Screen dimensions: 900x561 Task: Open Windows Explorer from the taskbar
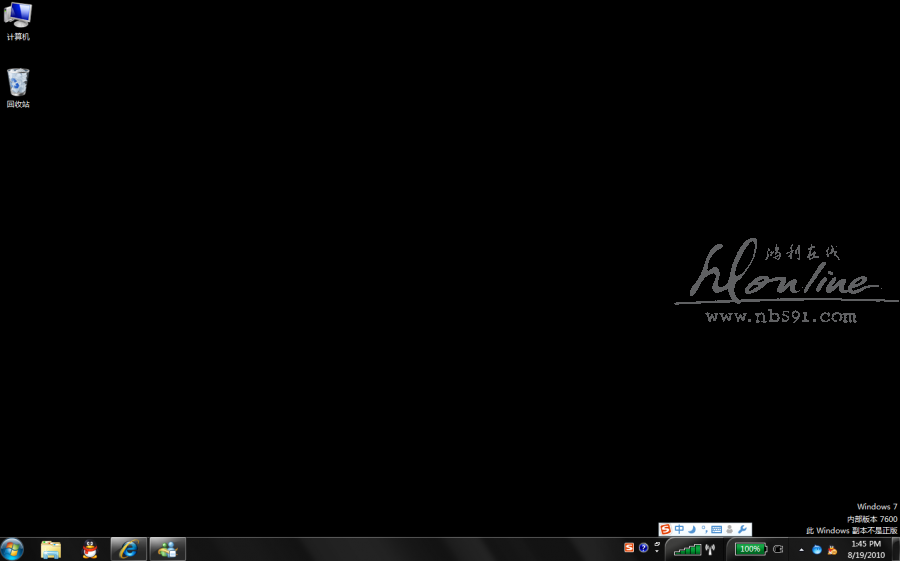51,549
